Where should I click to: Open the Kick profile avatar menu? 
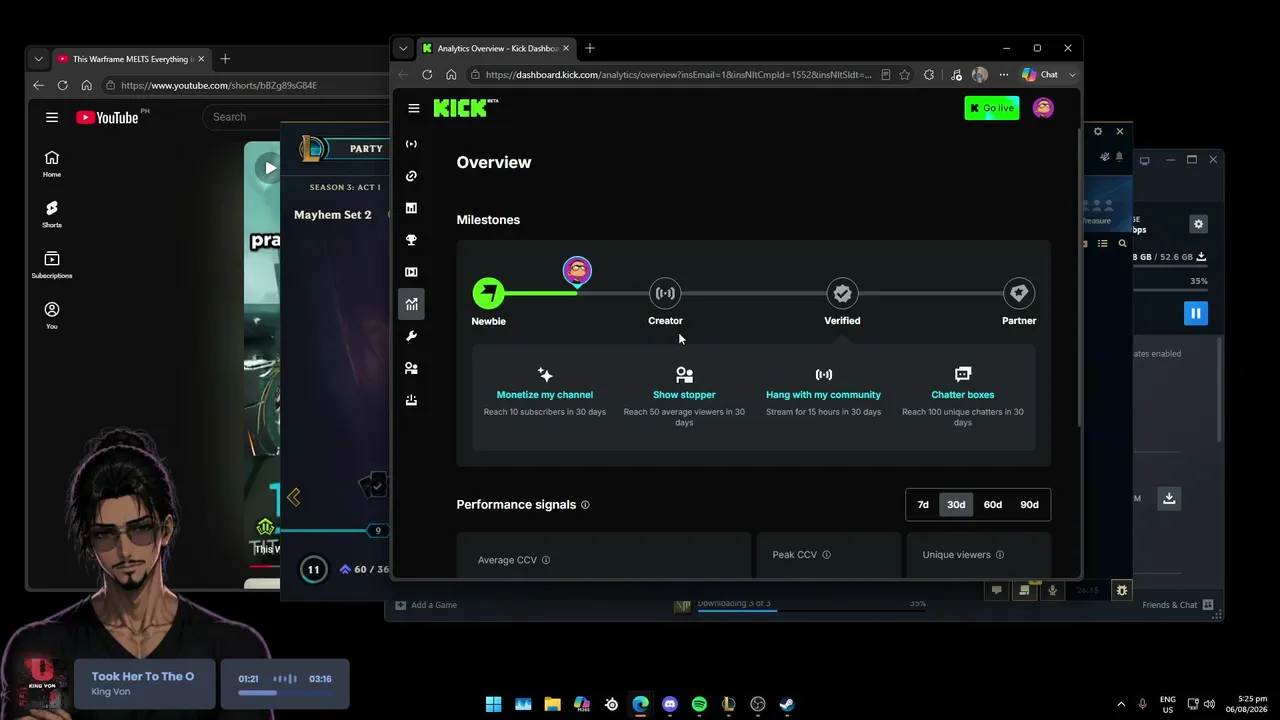(x=1043, y=108)
